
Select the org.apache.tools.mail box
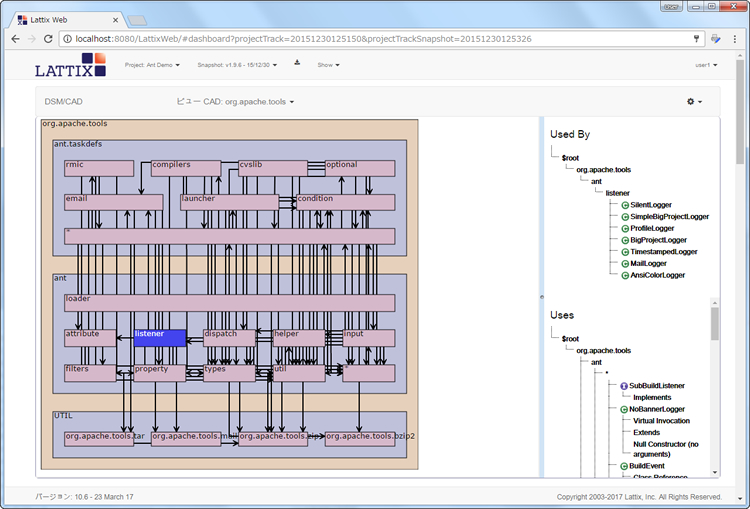(186, 439)
